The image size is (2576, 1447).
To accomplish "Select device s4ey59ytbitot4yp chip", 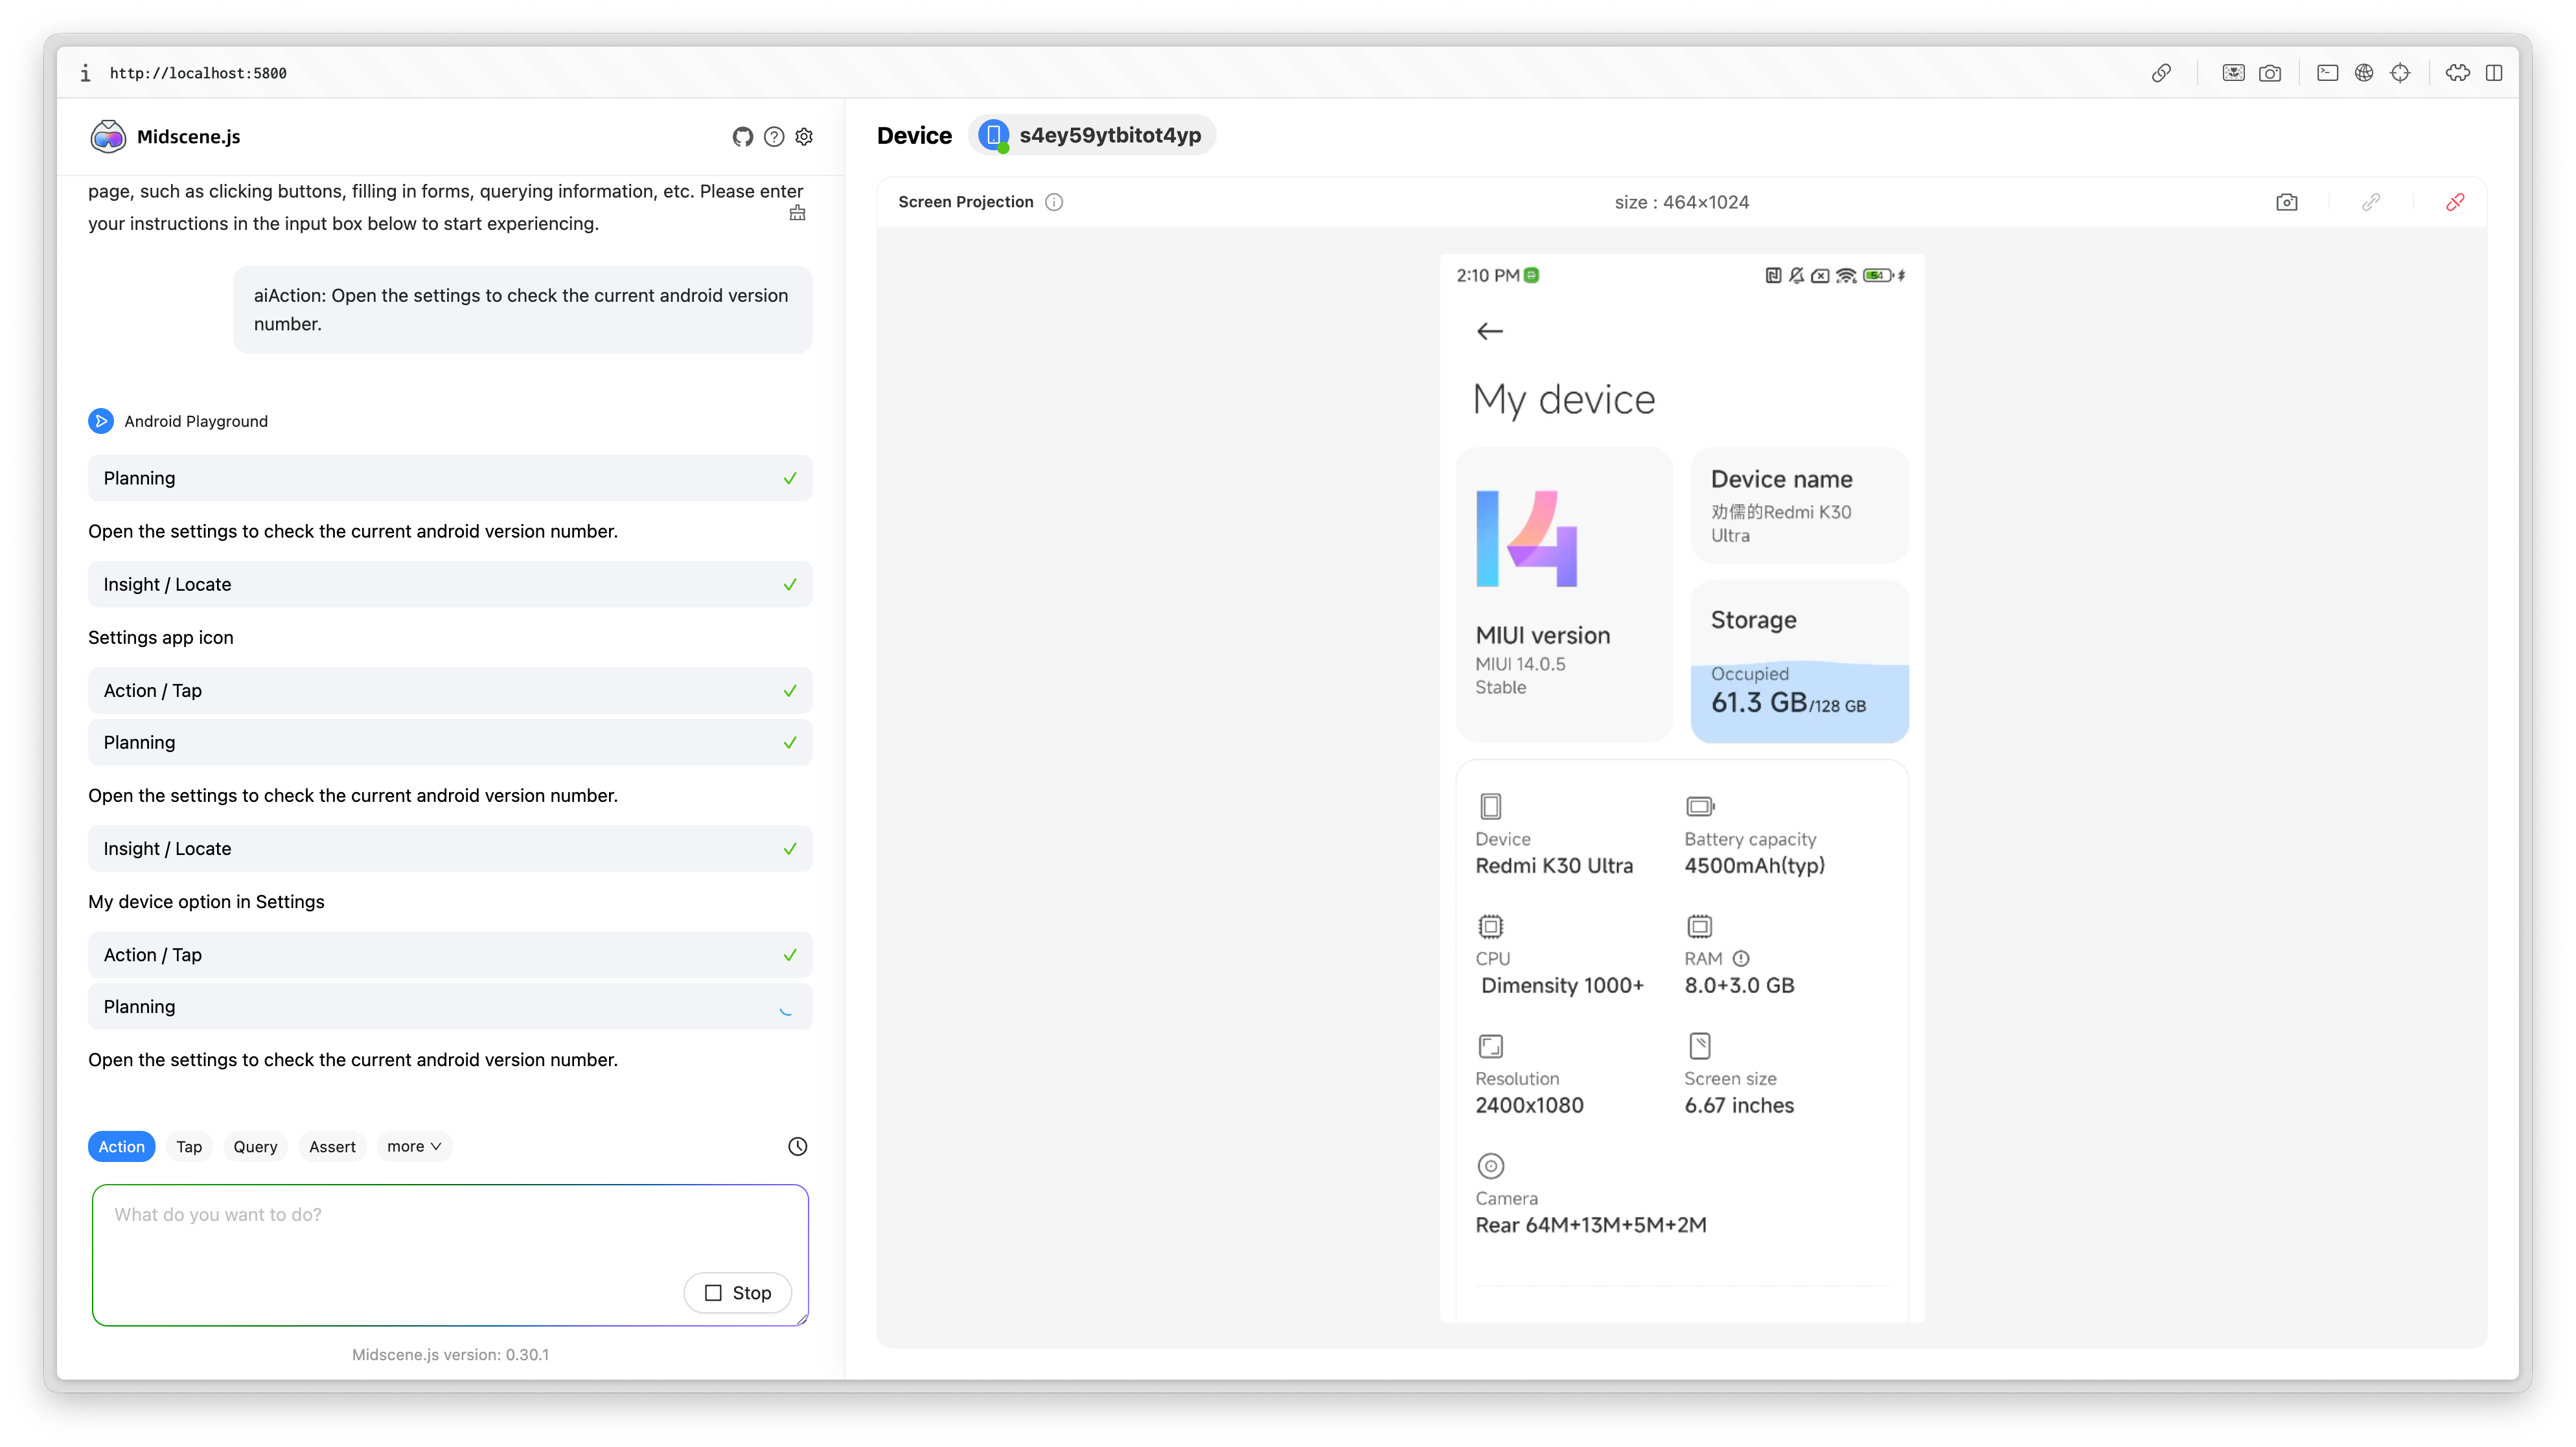I will (1092, 135).
